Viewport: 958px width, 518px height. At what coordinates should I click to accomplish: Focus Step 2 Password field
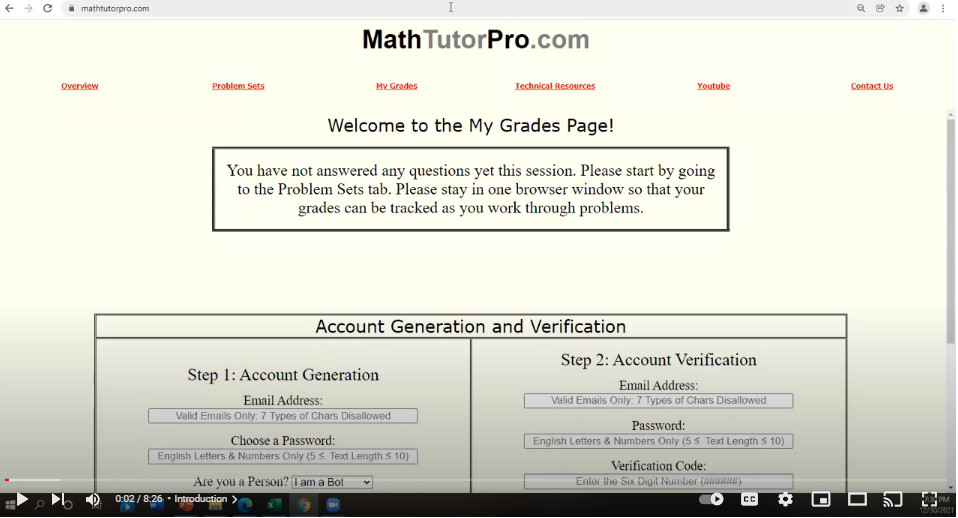click(x=659, y=441)
